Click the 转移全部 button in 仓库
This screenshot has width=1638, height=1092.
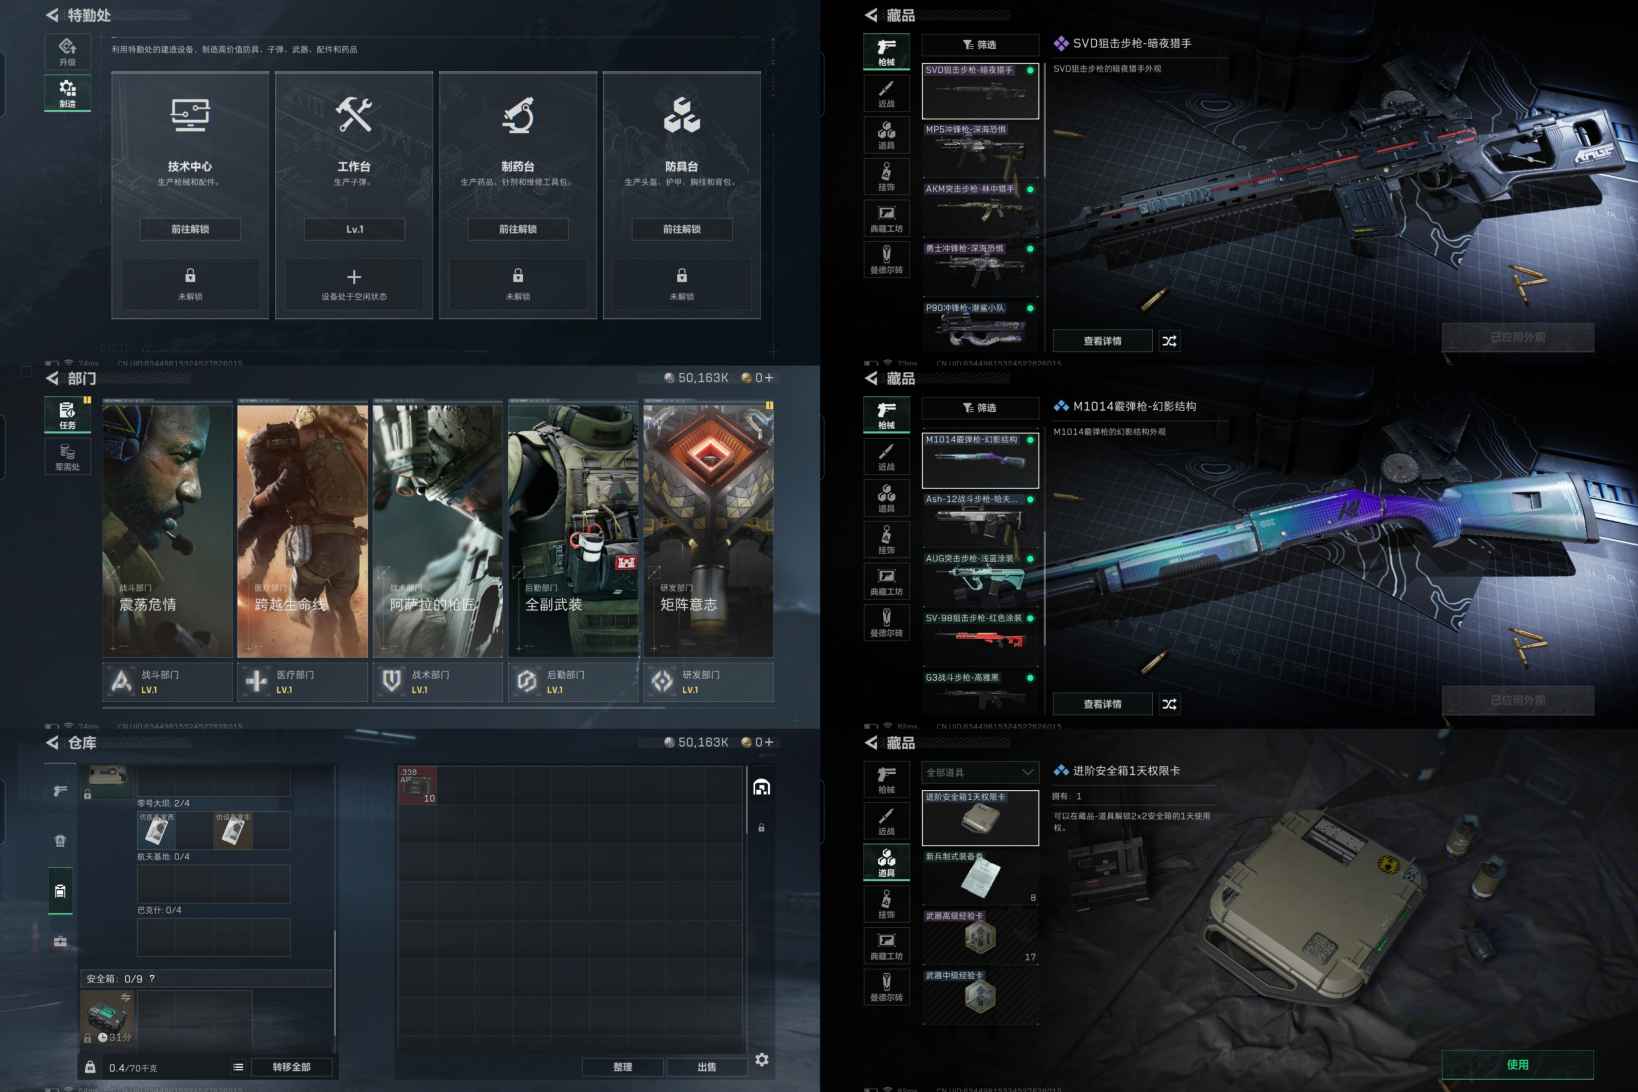point(291,1067)
